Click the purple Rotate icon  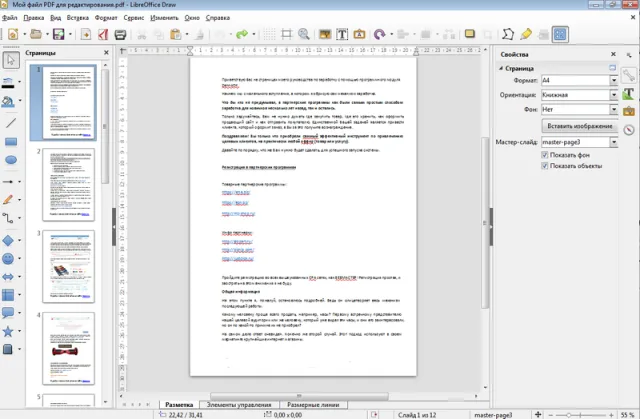(380, 34)
